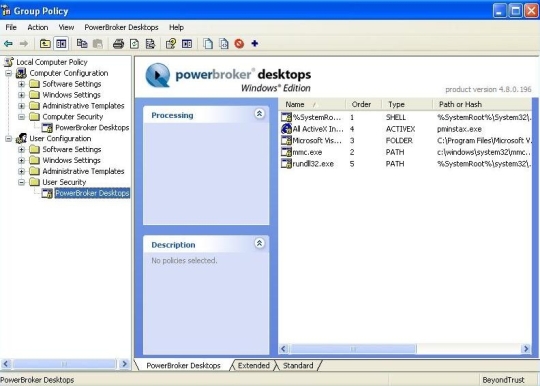Expand Administrative Templates under User Configuration

[x=21, y=171]
